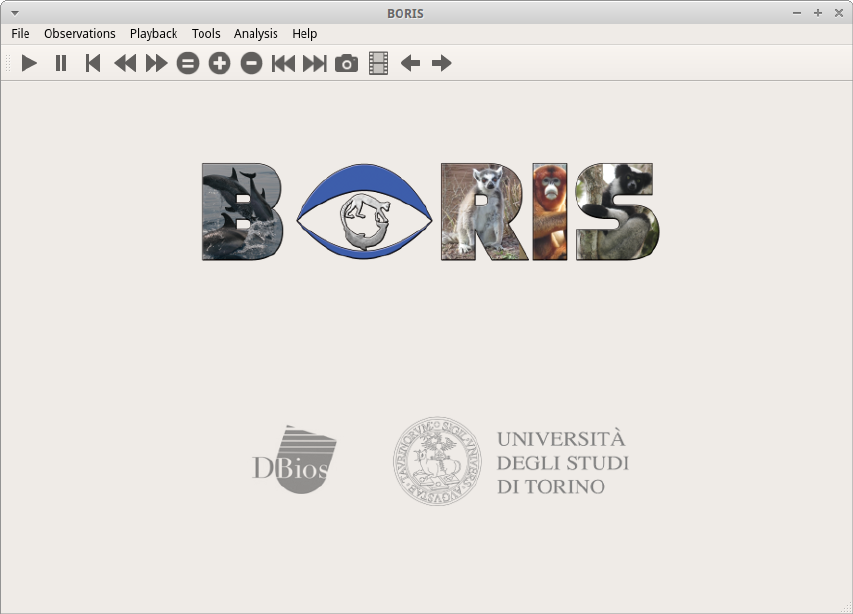Go to next media file
853x614 pixels.
pos(315,63)
